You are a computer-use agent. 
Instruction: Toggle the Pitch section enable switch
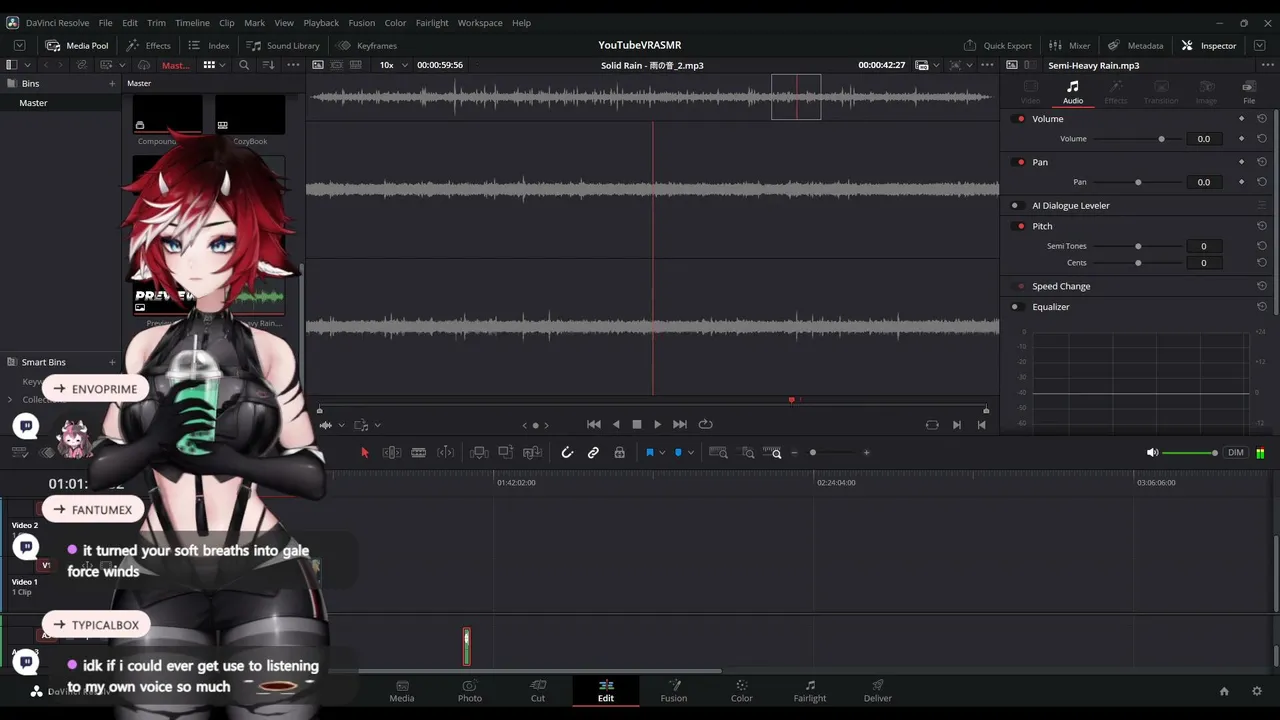click(x=1020, y=226)
